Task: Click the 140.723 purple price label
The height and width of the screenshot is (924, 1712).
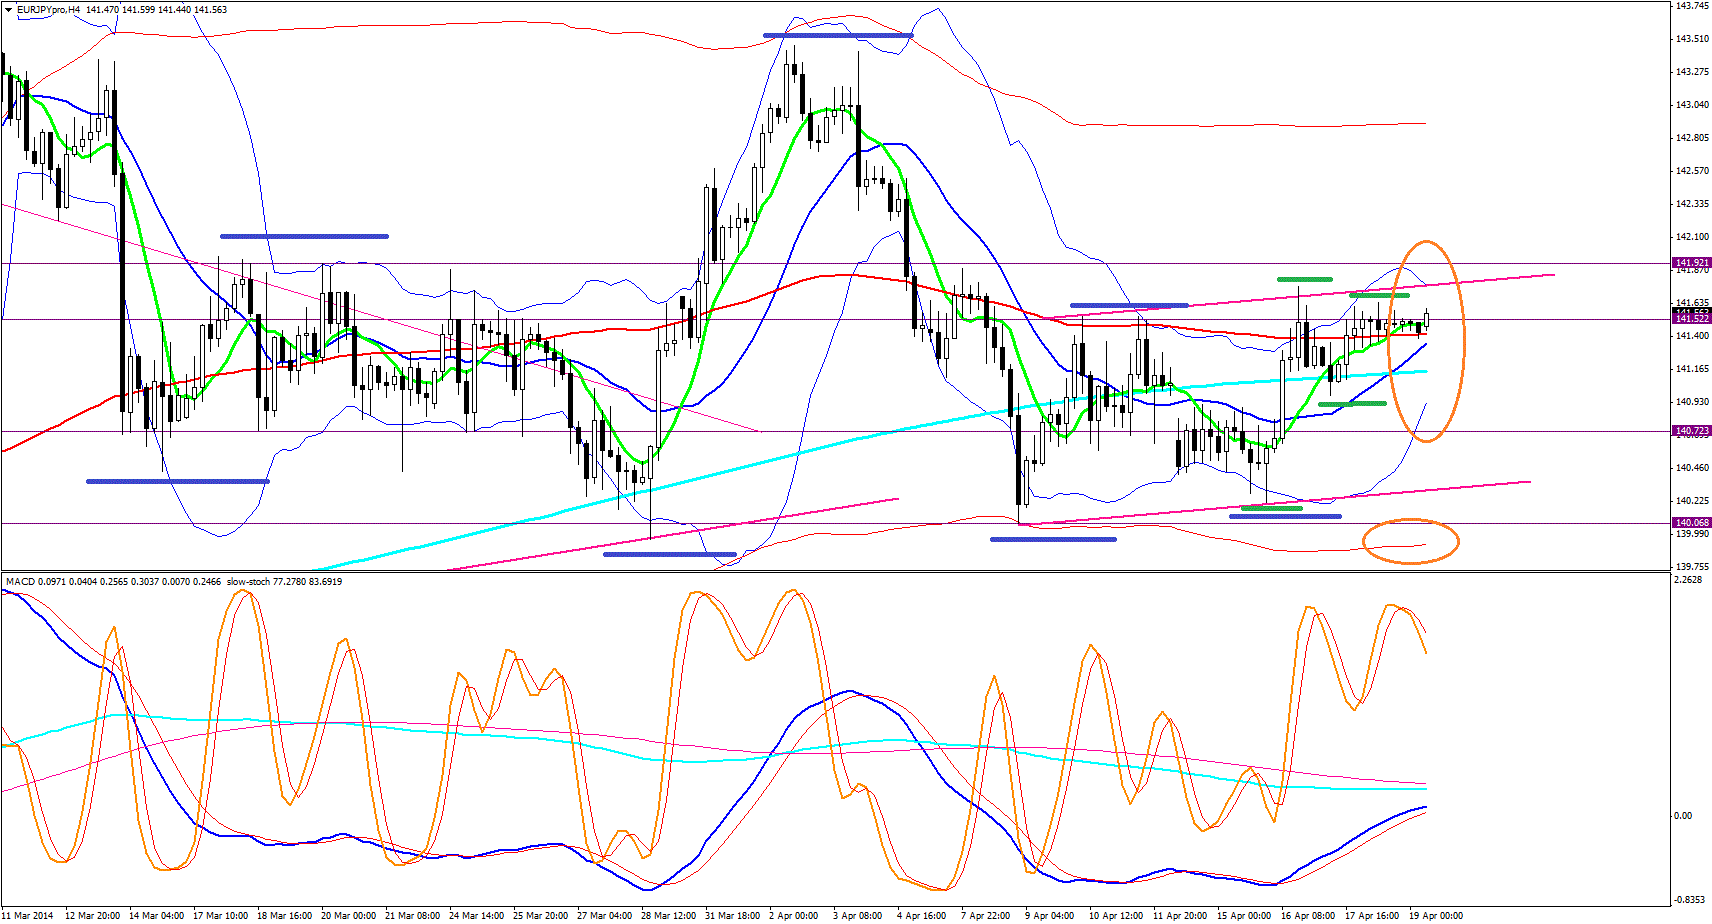Action: [1692, 431]
